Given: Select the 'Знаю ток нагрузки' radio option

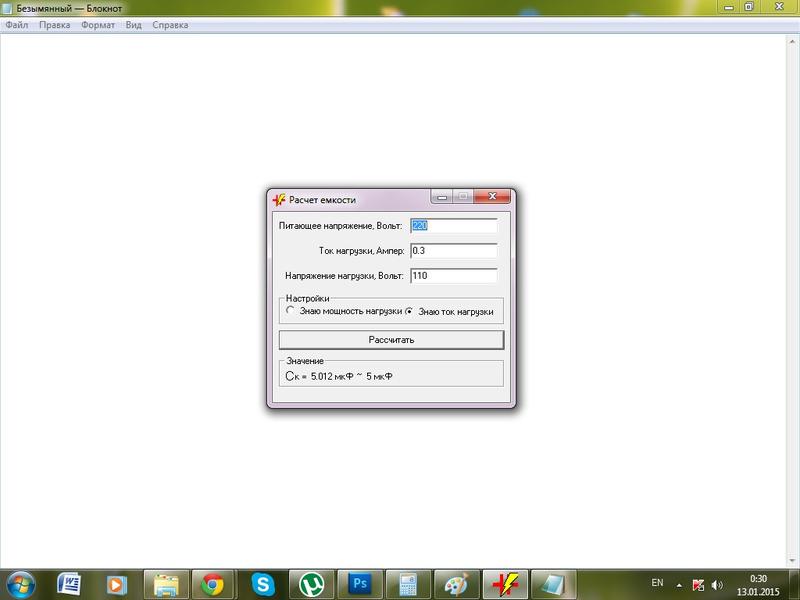Looking at the screenshot, I should [409, 311].
